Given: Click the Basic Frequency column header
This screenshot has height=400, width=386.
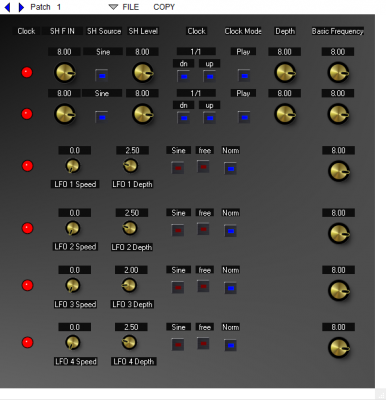Looking at the screenshot, I should [337, 31].
